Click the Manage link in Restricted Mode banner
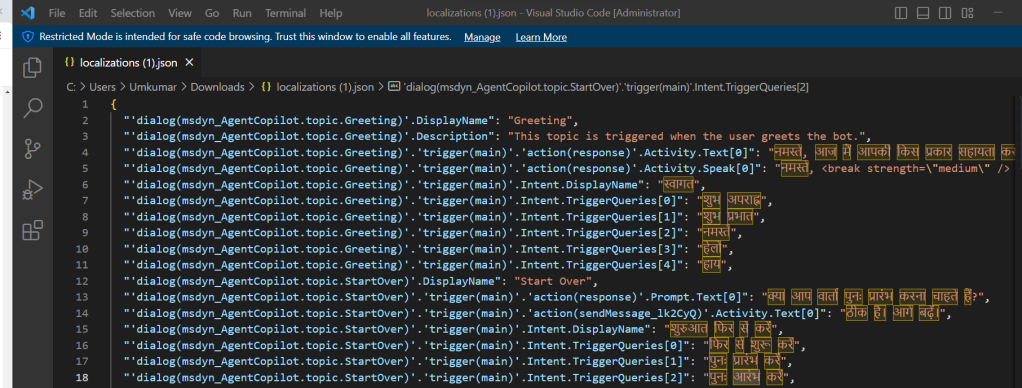This screenshot has width=1022, height=388. click(x=482, y=37)
